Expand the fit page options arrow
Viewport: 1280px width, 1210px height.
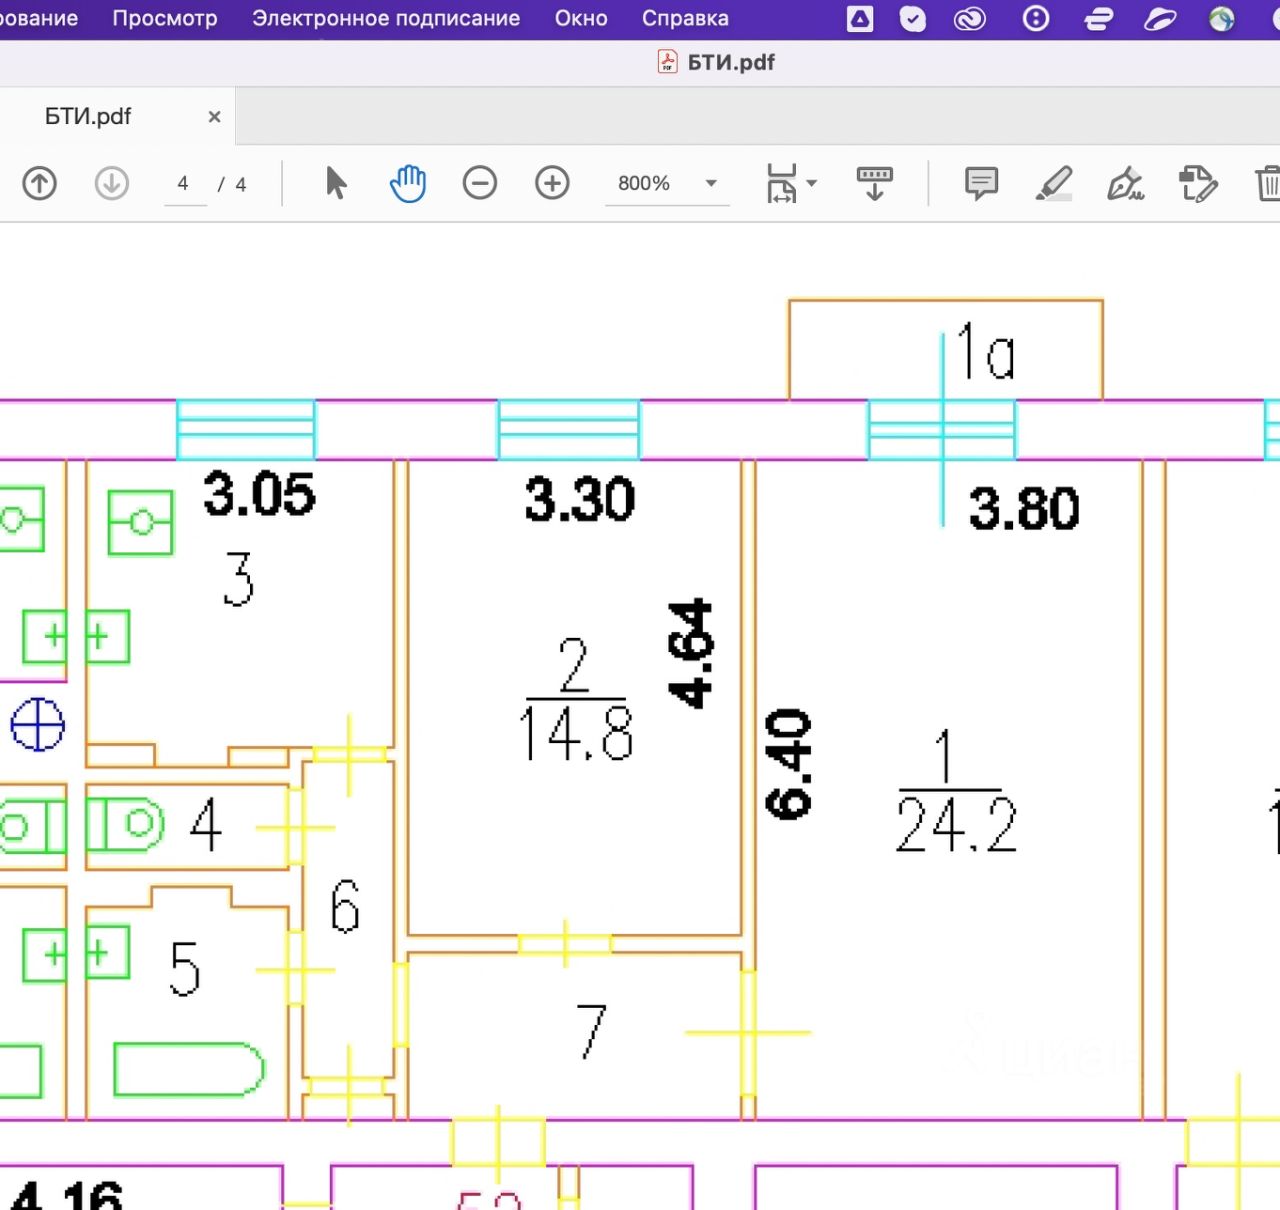812,184
